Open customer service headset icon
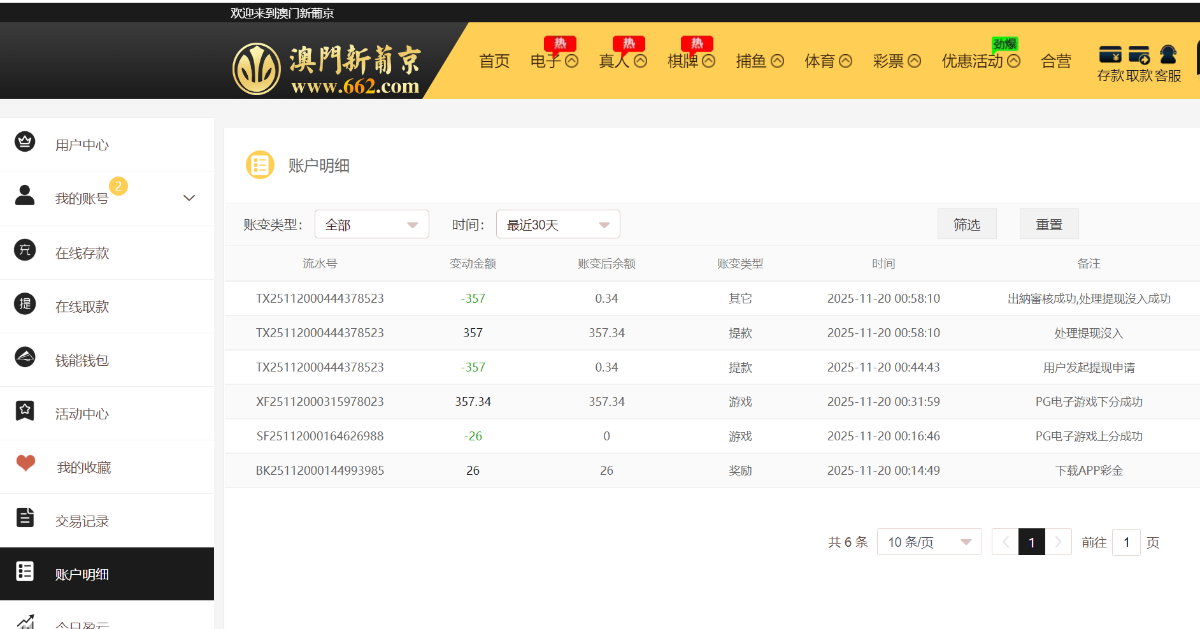This screenshot has width=1200, height=629. pos(1168,55)
